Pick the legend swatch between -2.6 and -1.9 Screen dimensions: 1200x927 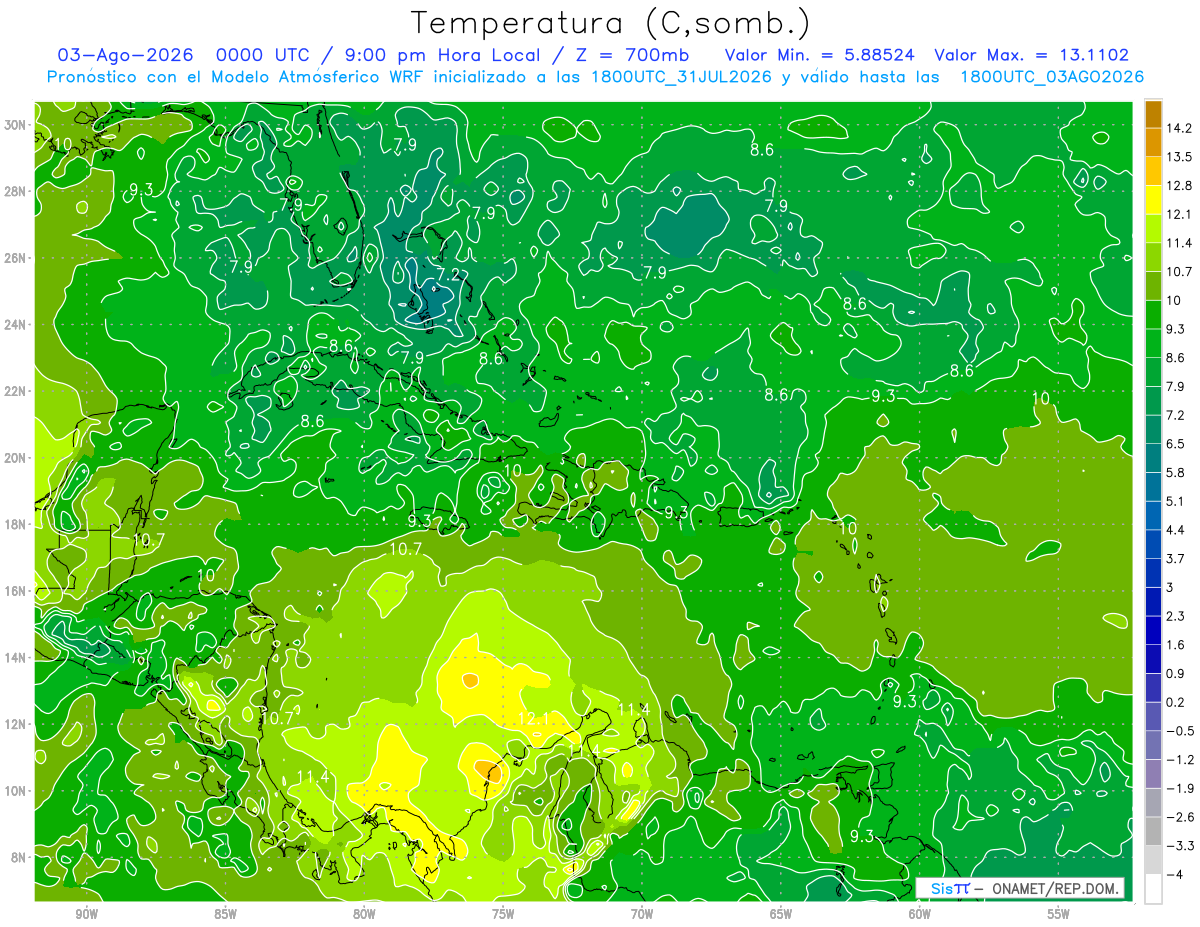[1153, 802]
